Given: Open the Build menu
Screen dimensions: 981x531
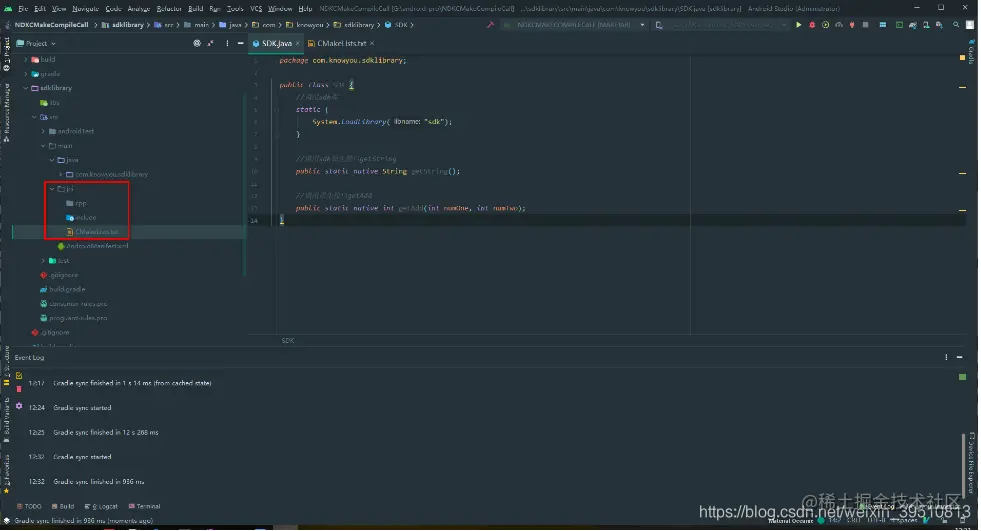Looking at the screenshot, I should coord(196,9).
